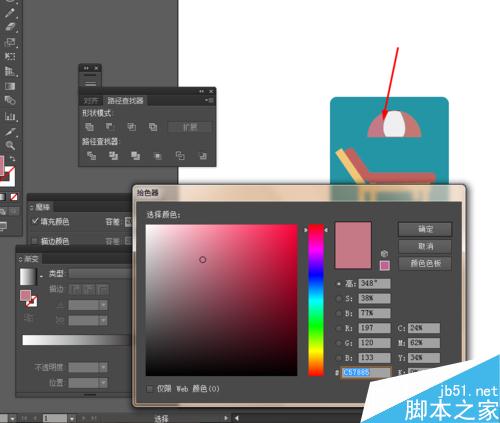This screenshot has width=500, height=423.
Task: Click Pathfinder Merge icon
Action: (135, 155)
